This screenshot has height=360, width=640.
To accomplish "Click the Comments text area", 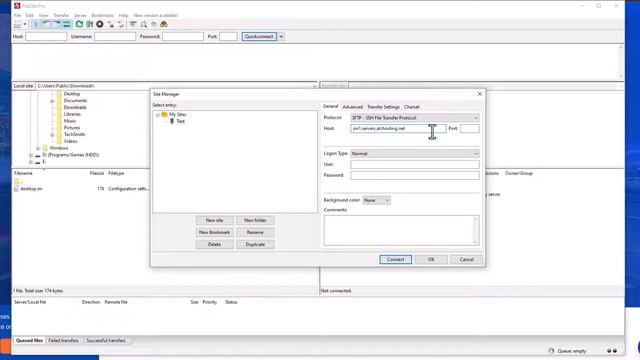I will [x=402, y=231].
